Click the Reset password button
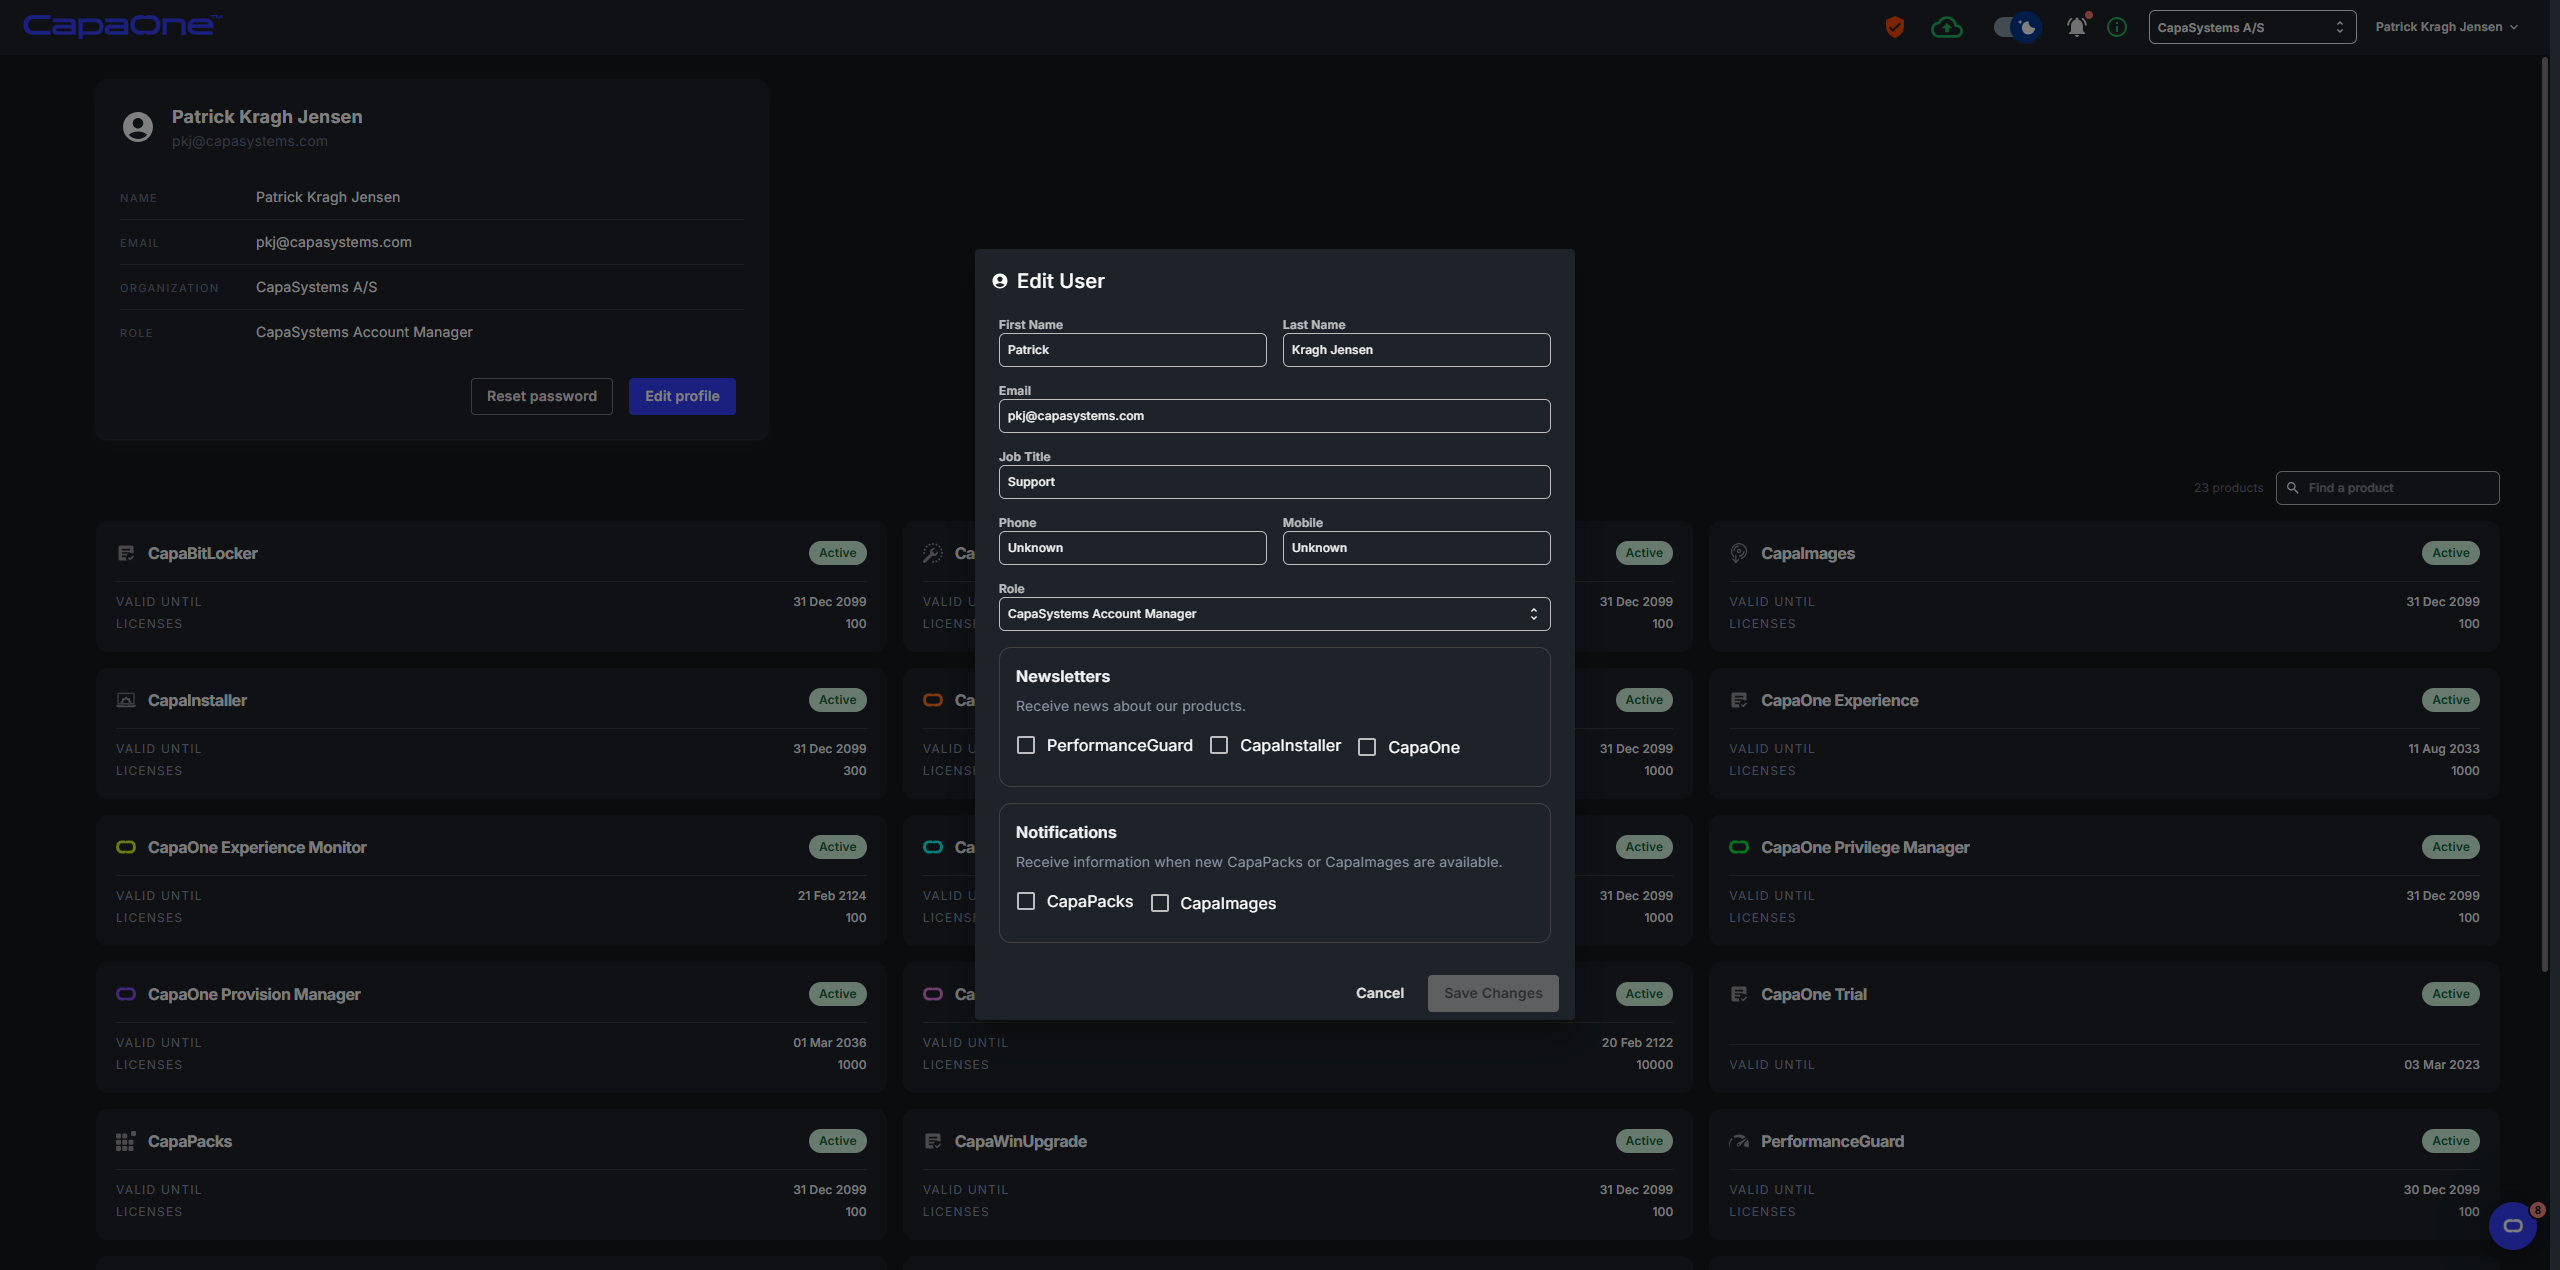 (x=542, y=396)
